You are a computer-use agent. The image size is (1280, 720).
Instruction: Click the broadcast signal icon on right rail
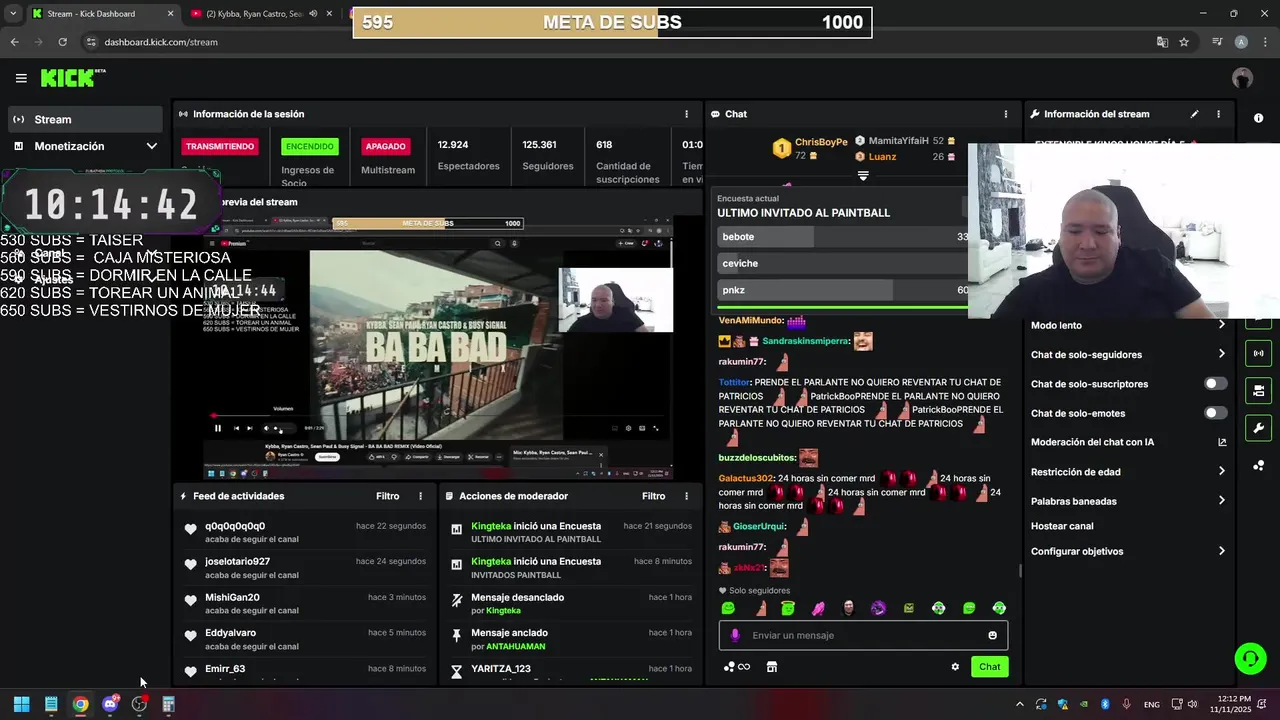tap(1258, 353)
